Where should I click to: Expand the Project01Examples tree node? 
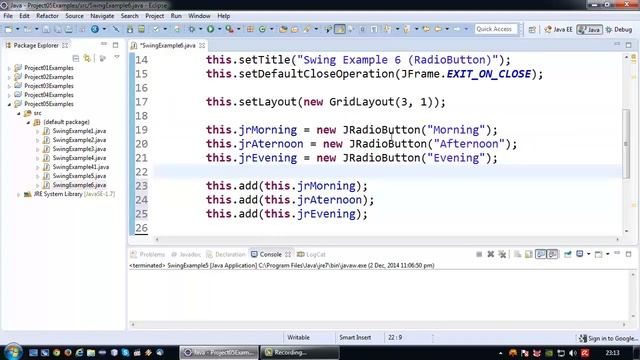[9, 68]
